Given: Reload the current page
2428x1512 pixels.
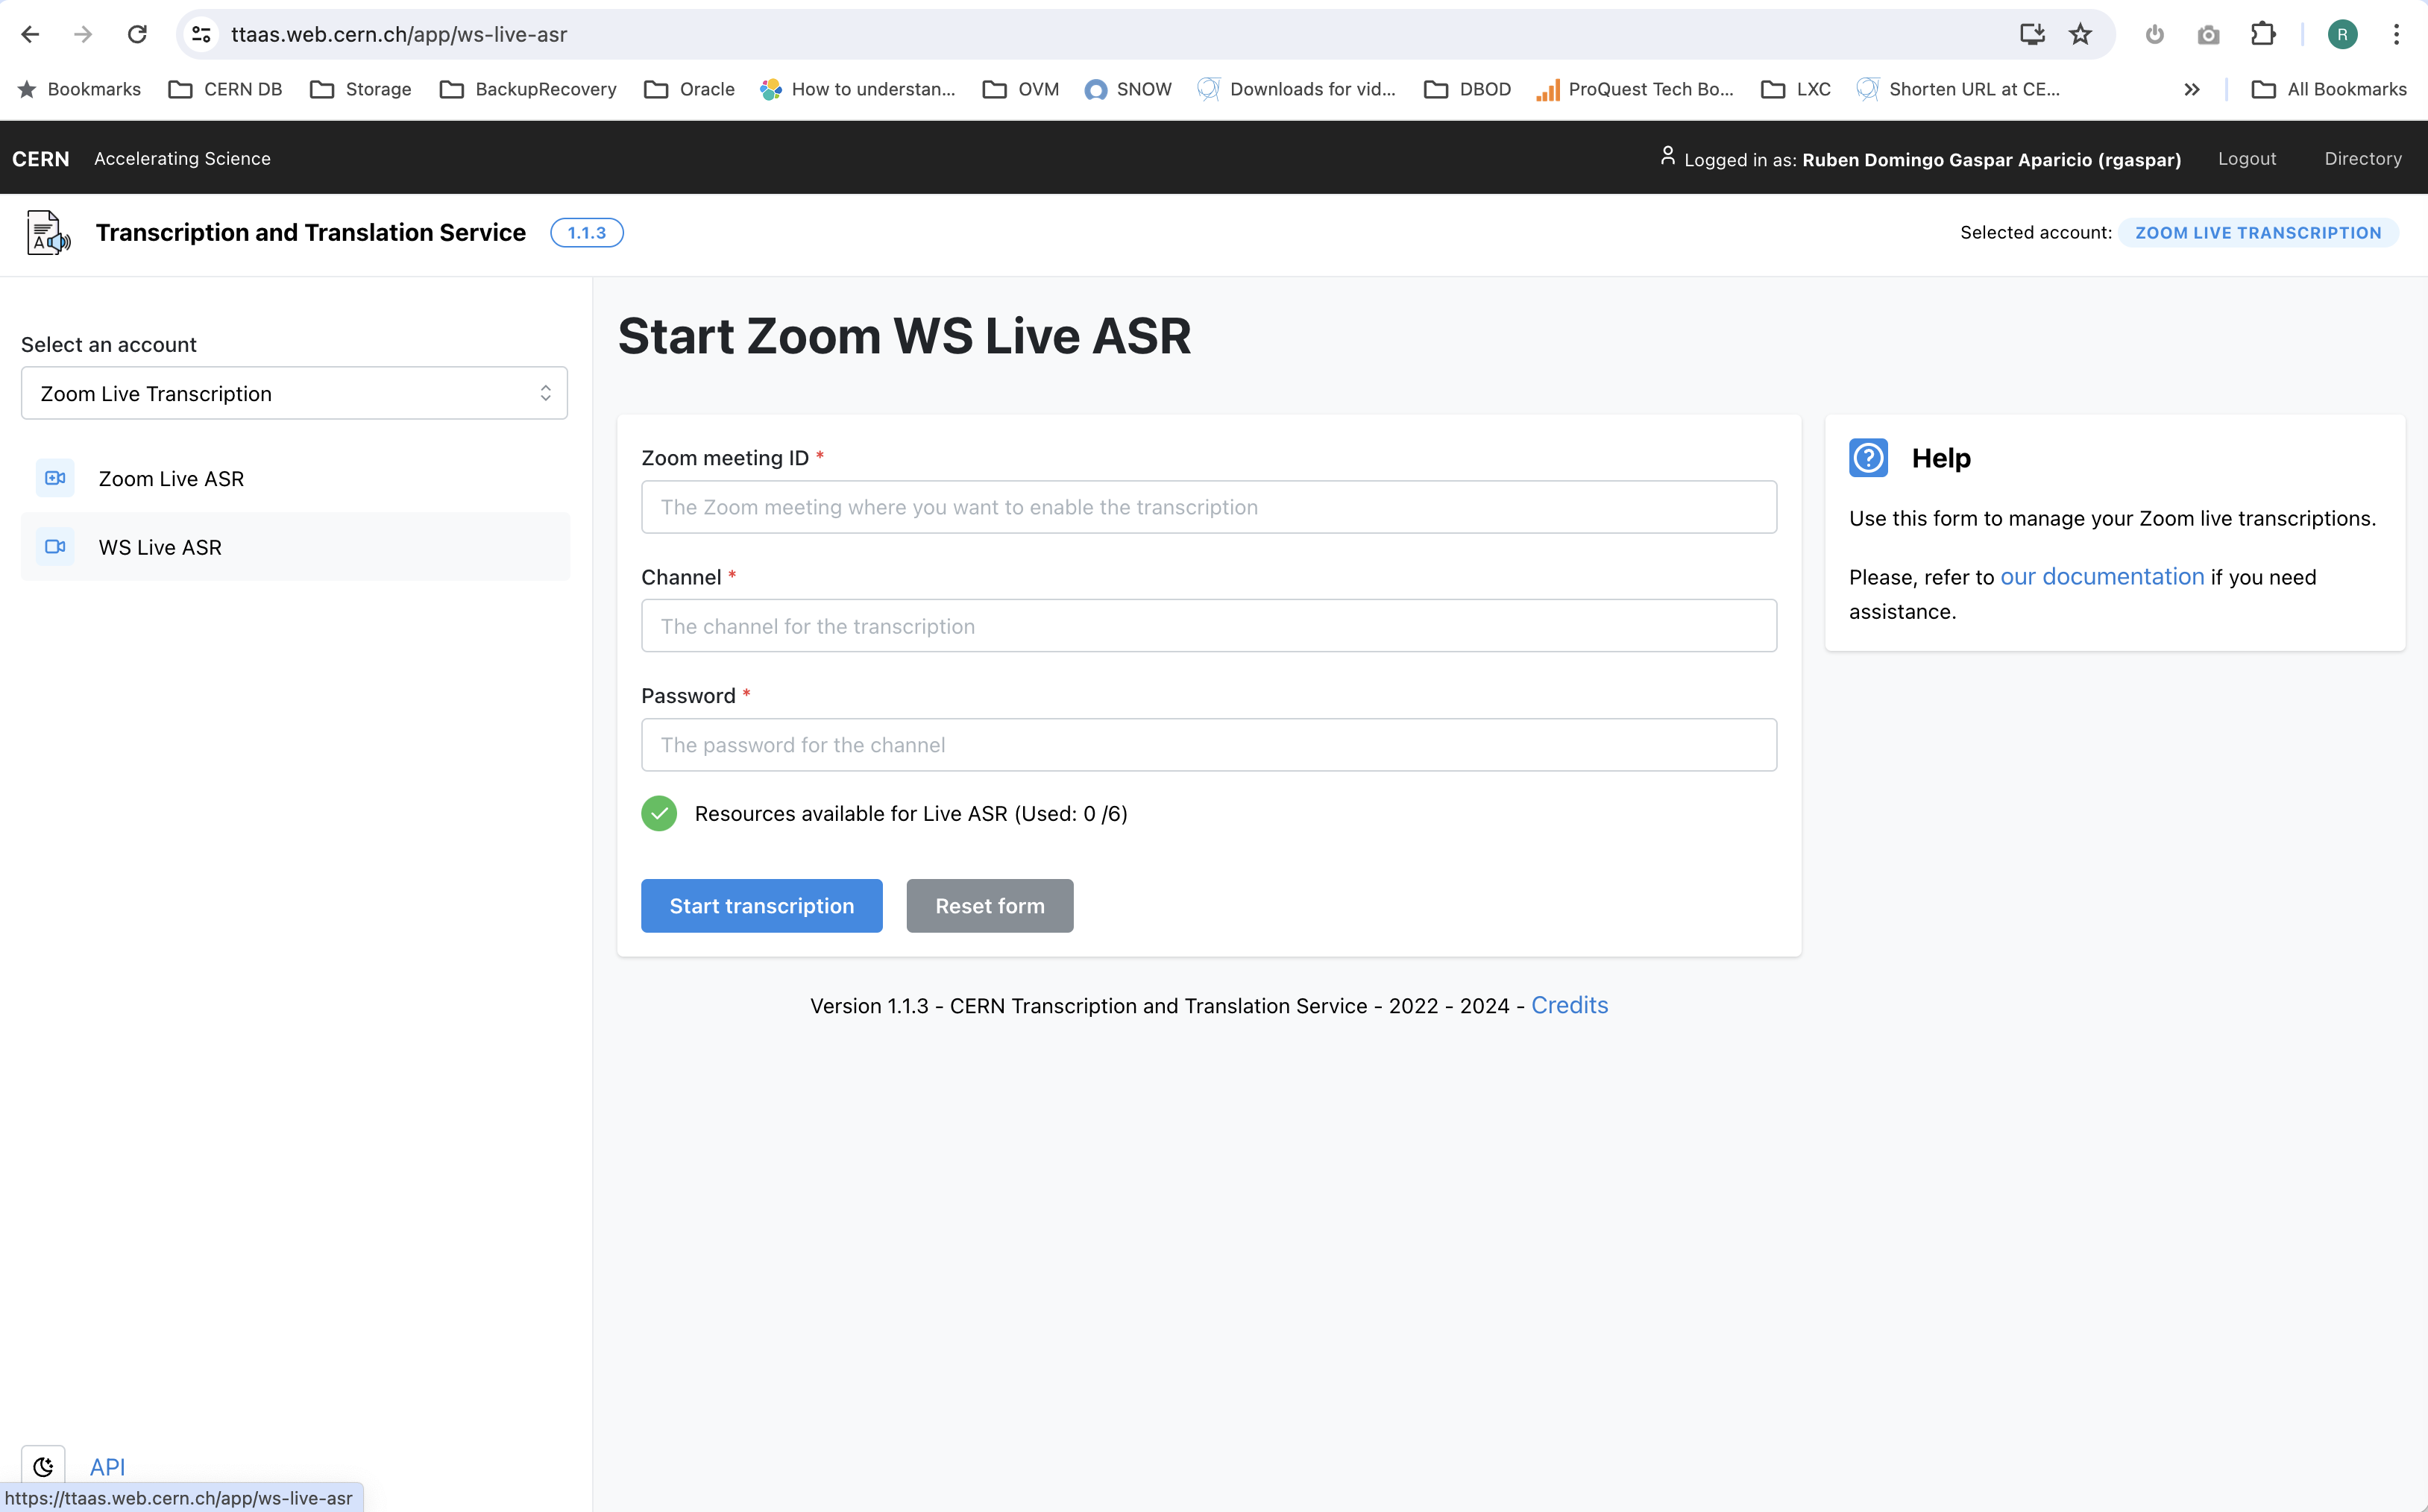Looking at the screenshot, I should pos(137,34).
